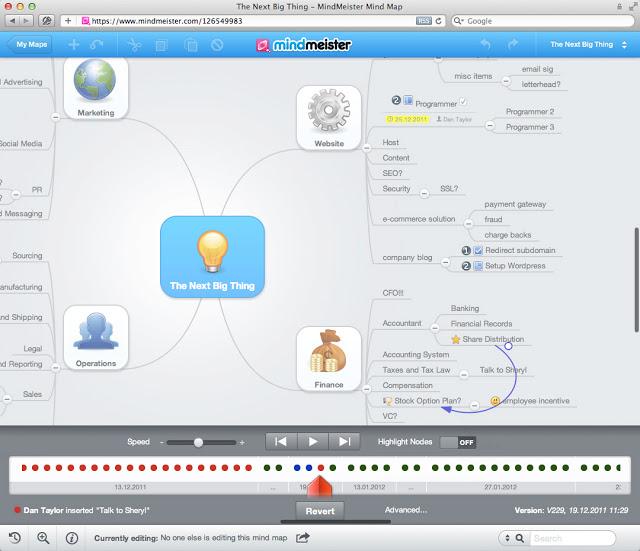Collapse the Marketing branch
This screenshot has height=551, width=640.
56,117
